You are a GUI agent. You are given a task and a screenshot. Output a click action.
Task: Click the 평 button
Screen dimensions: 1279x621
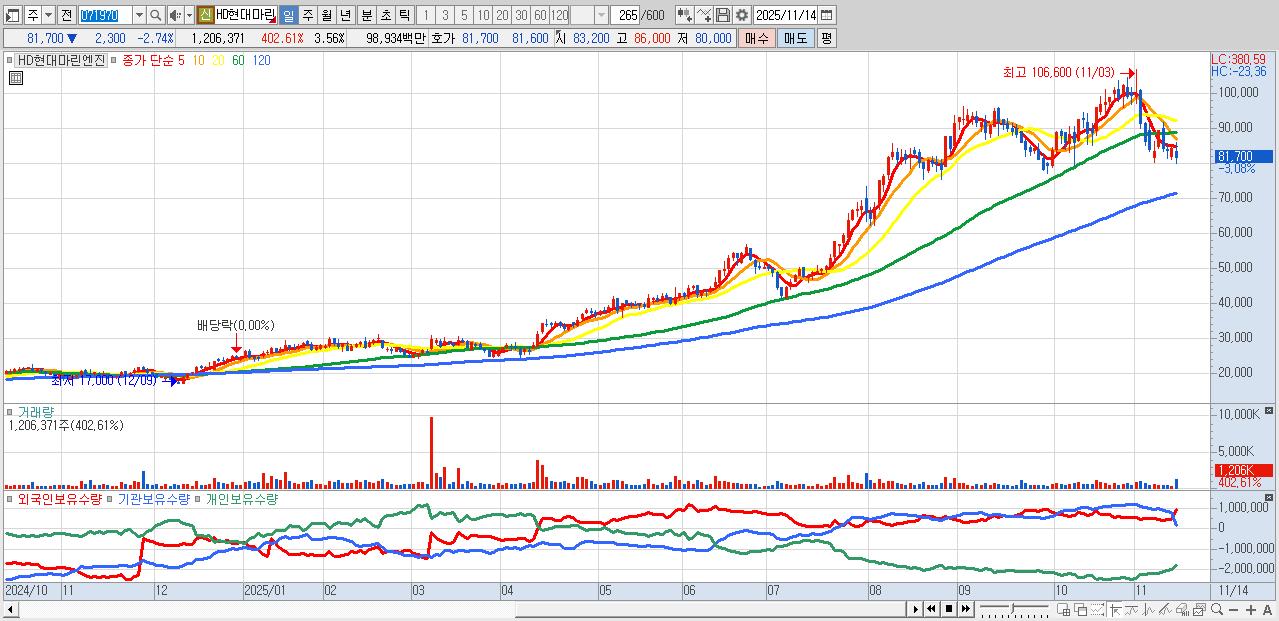coord(826,38)
